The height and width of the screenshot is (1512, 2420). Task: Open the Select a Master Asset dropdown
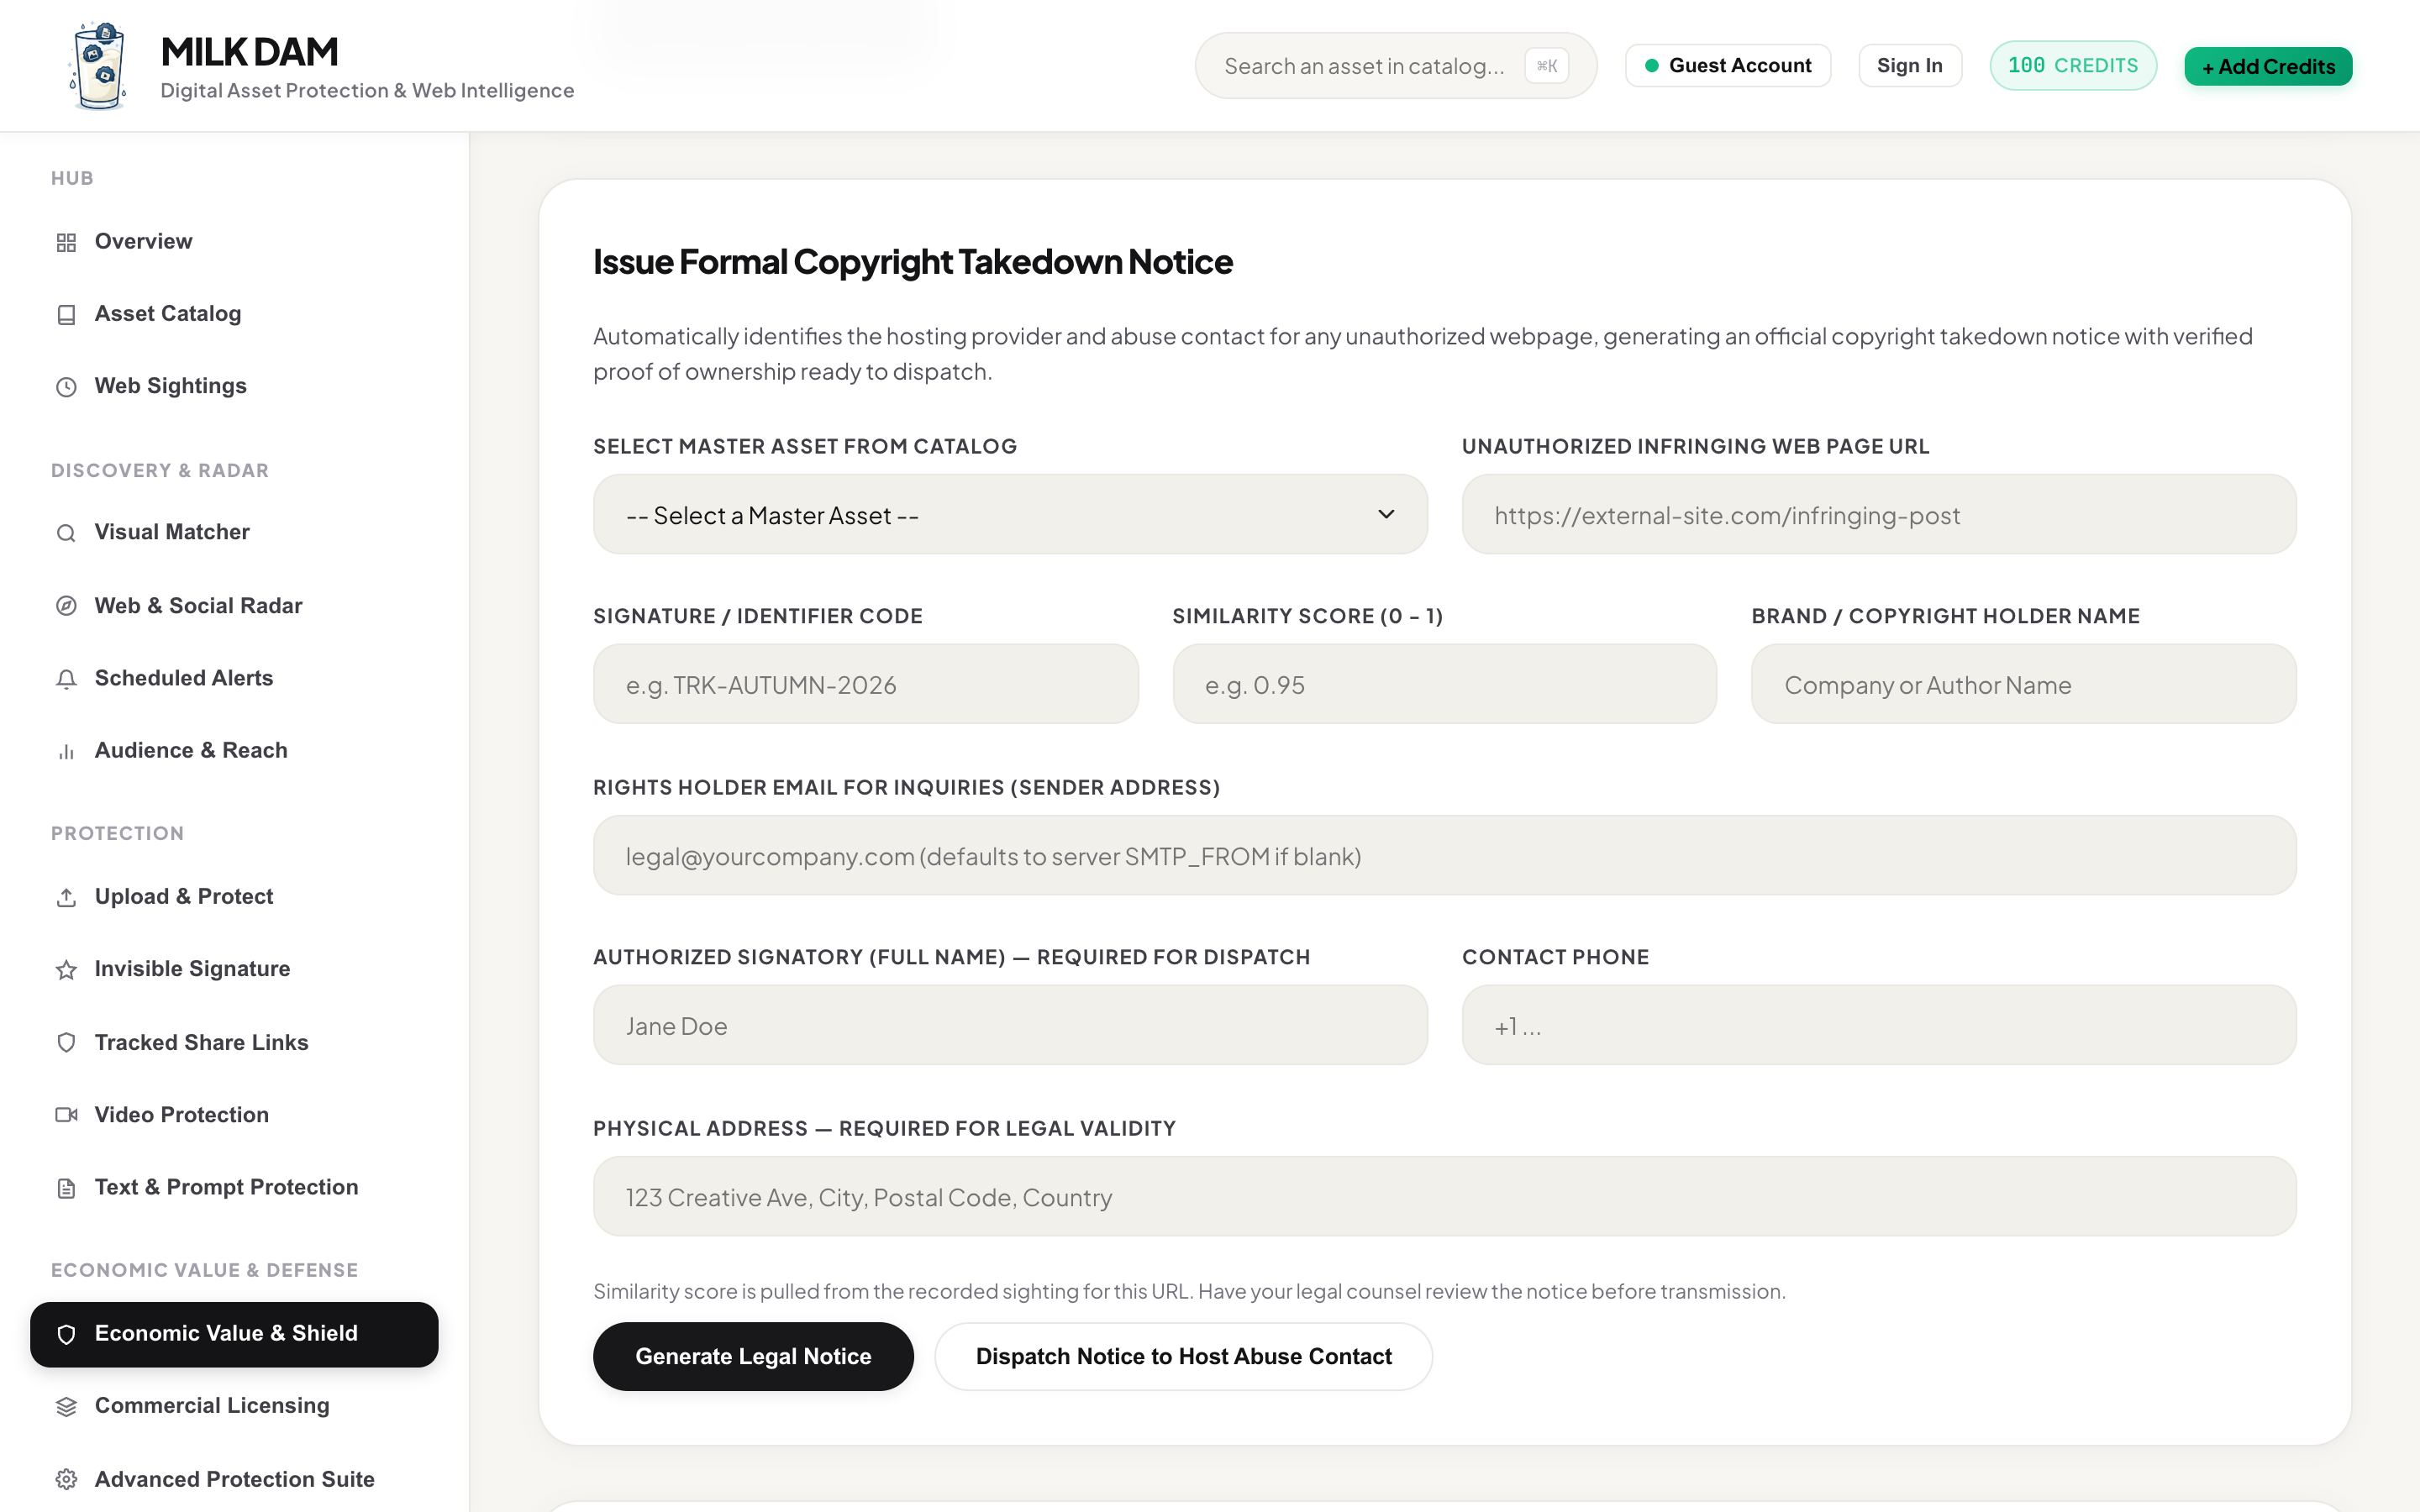1010,515
